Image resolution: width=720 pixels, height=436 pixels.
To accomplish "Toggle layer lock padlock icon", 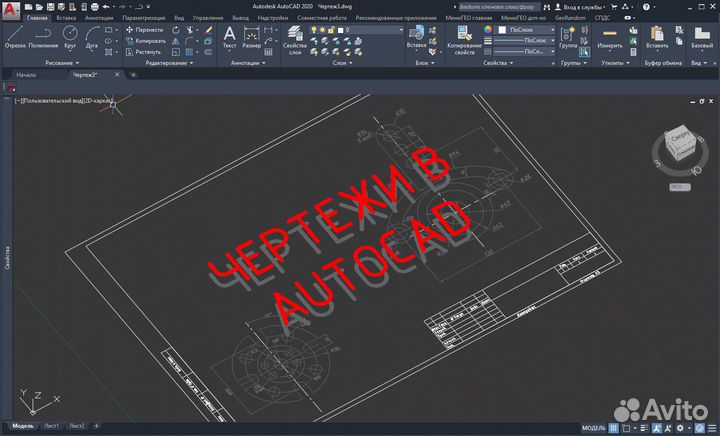I will click(x=331, y=29).
